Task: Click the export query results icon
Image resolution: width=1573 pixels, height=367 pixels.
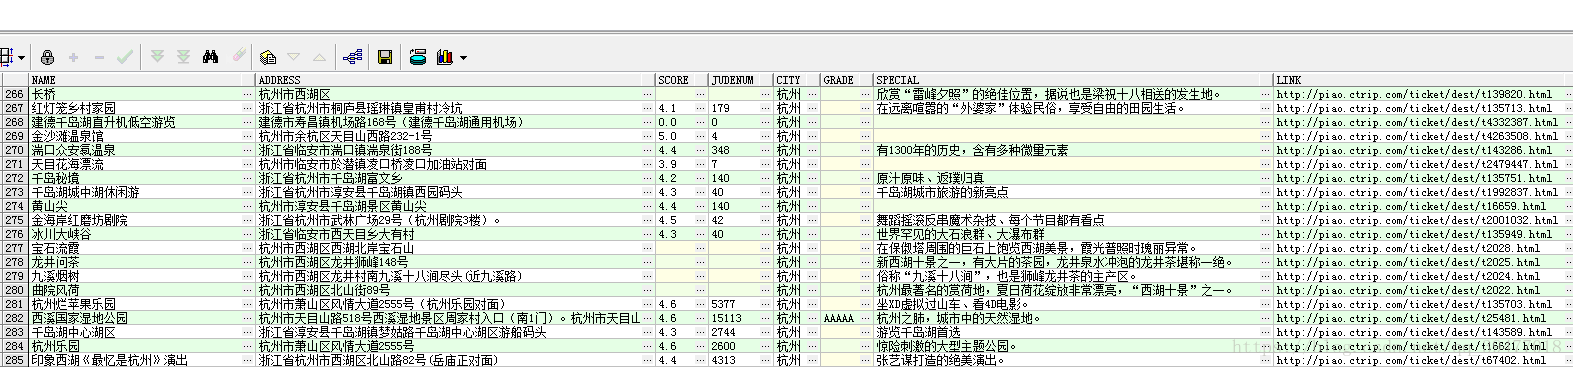Action: coord(418,57)
